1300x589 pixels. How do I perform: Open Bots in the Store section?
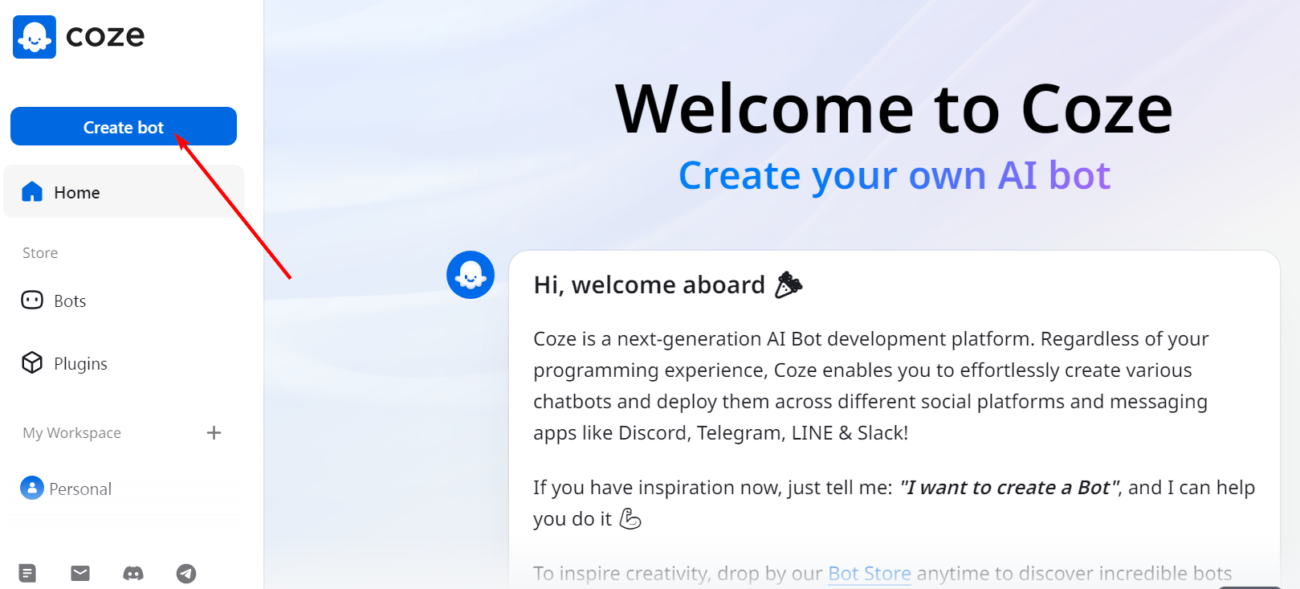(x=70, y=301)
